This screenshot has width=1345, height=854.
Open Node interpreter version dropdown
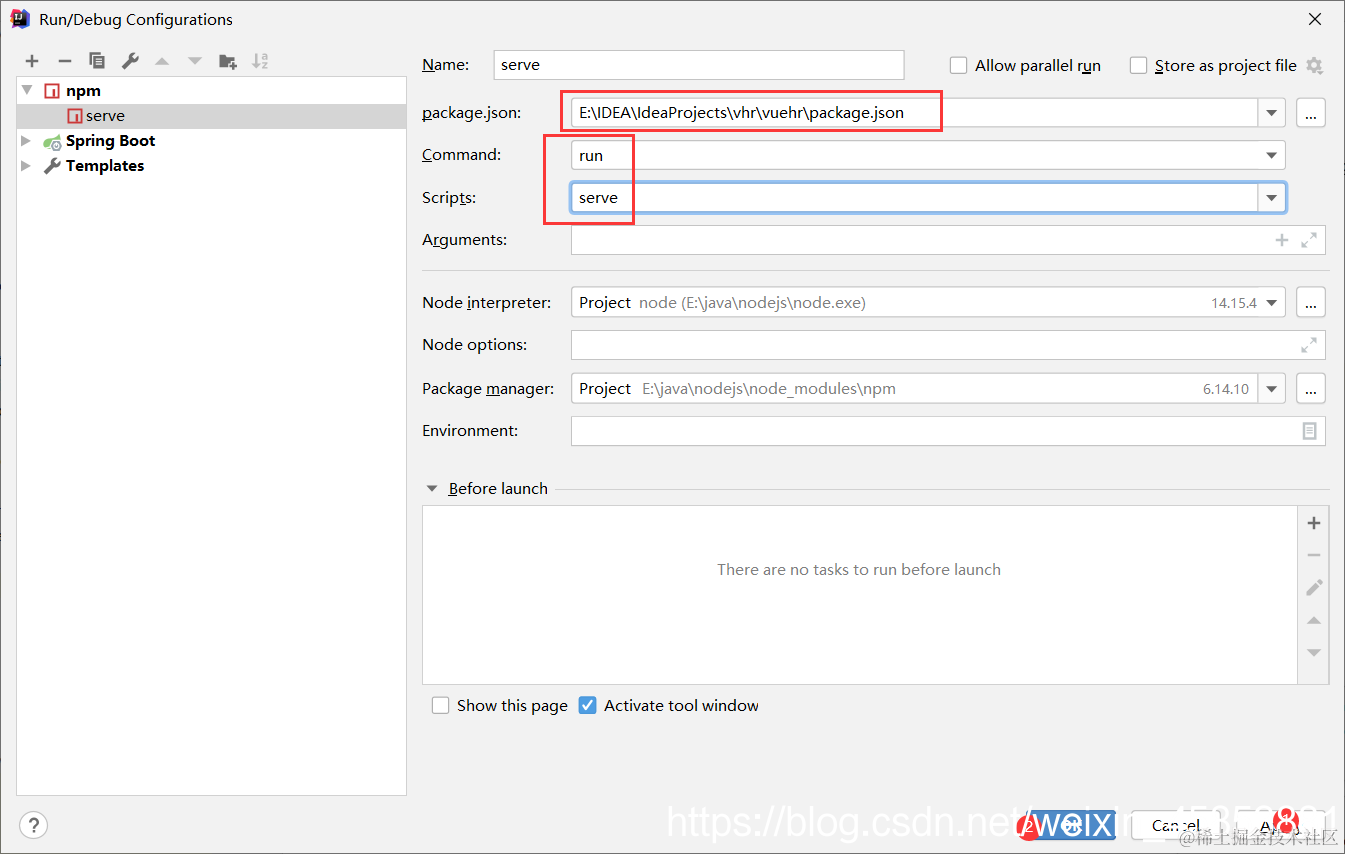coord(1271,302)
